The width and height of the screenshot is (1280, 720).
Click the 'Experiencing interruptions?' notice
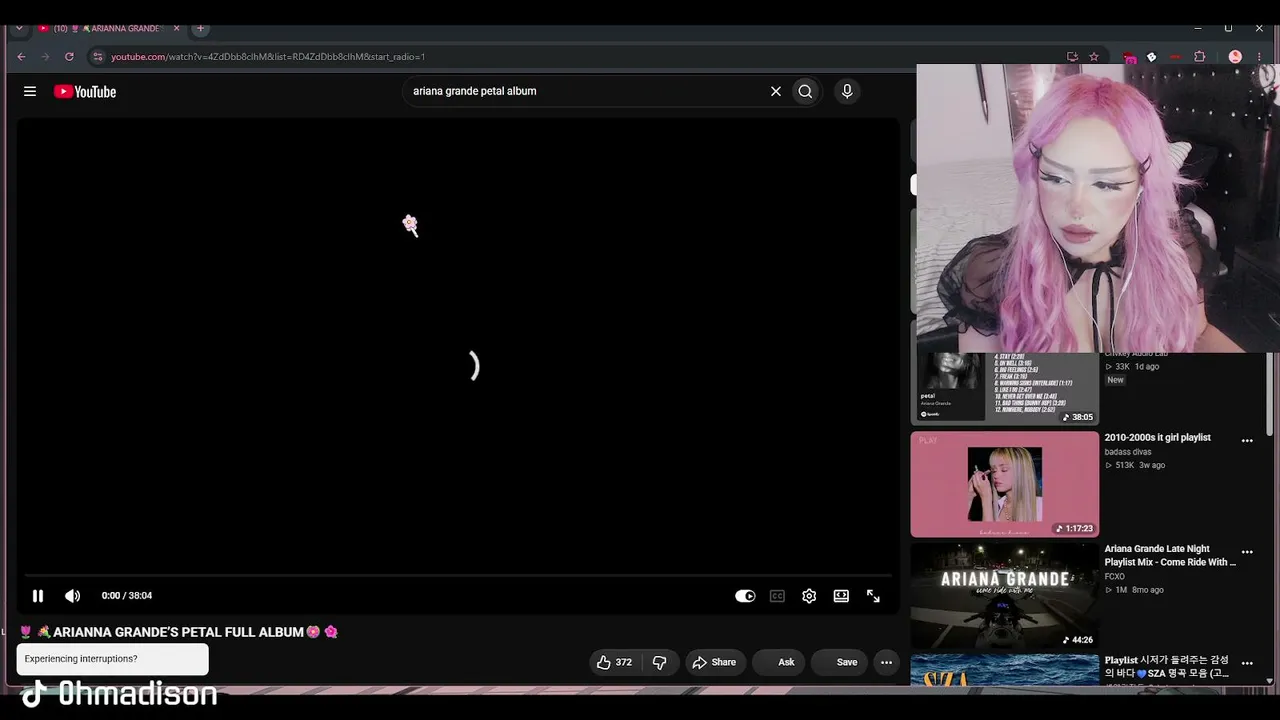[x=112, y=659]
